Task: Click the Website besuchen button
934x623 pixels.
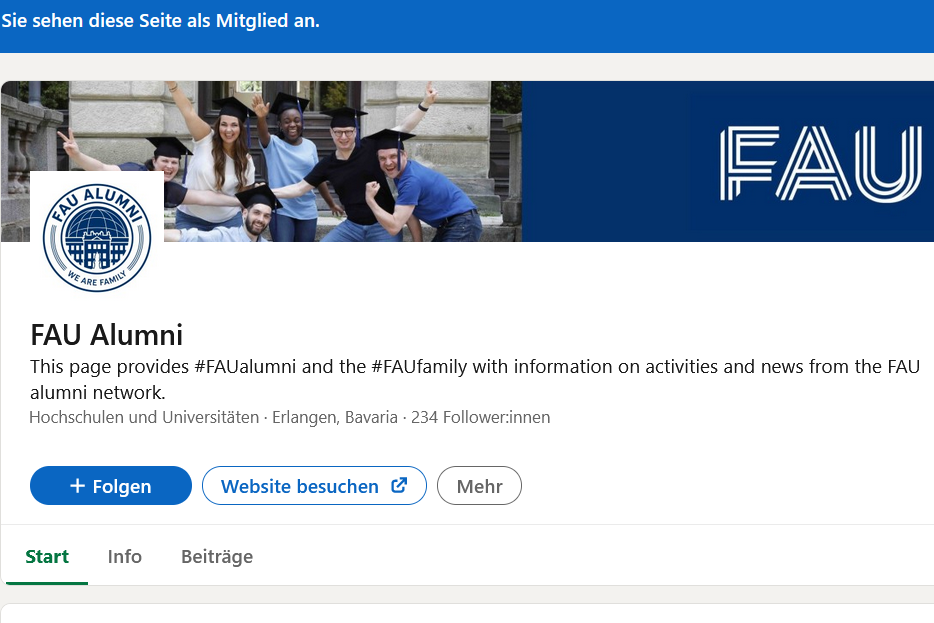Action: (300, 486)
